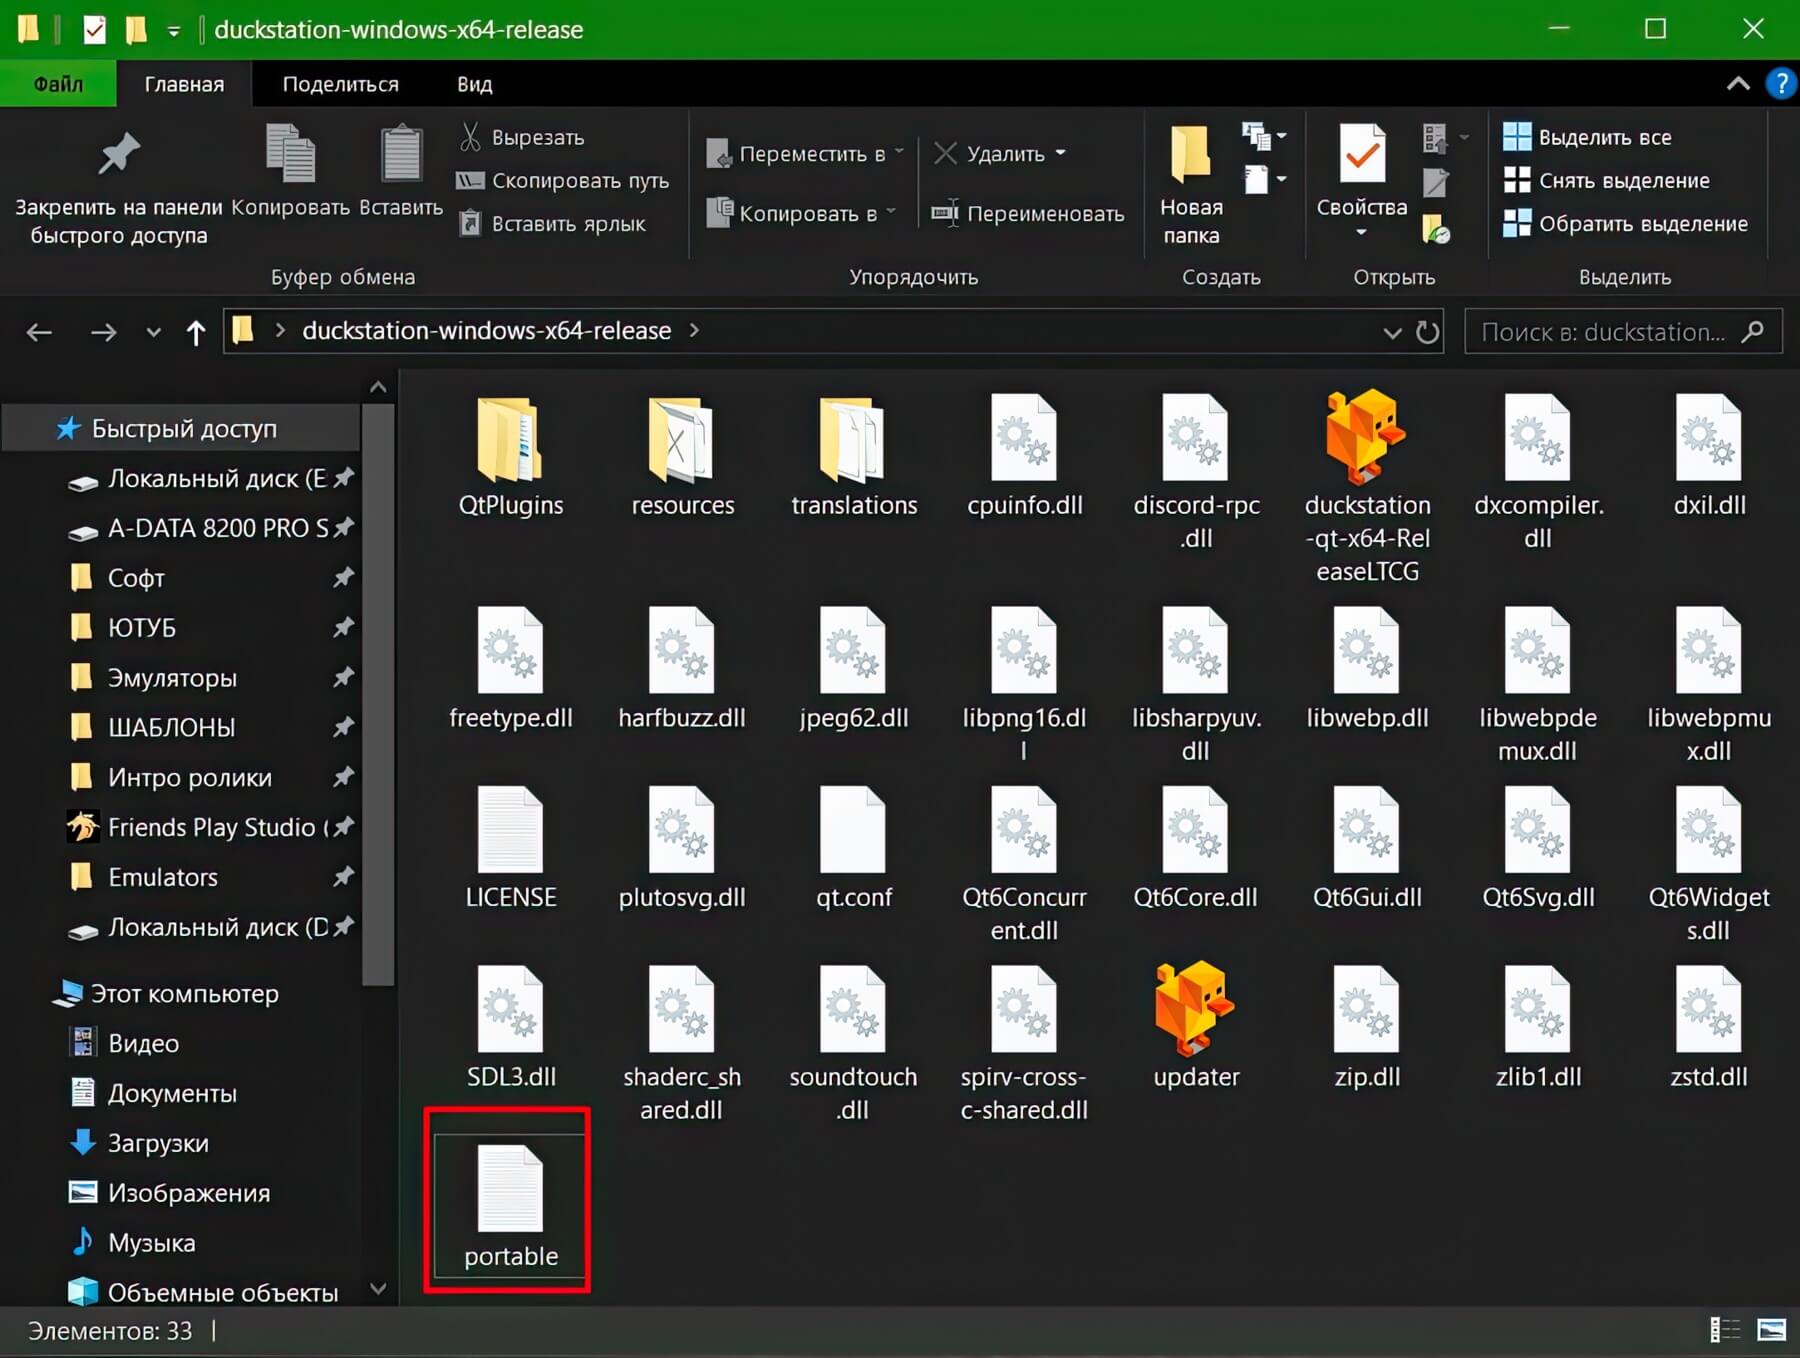Click Снять выделение

(1606, 181)
